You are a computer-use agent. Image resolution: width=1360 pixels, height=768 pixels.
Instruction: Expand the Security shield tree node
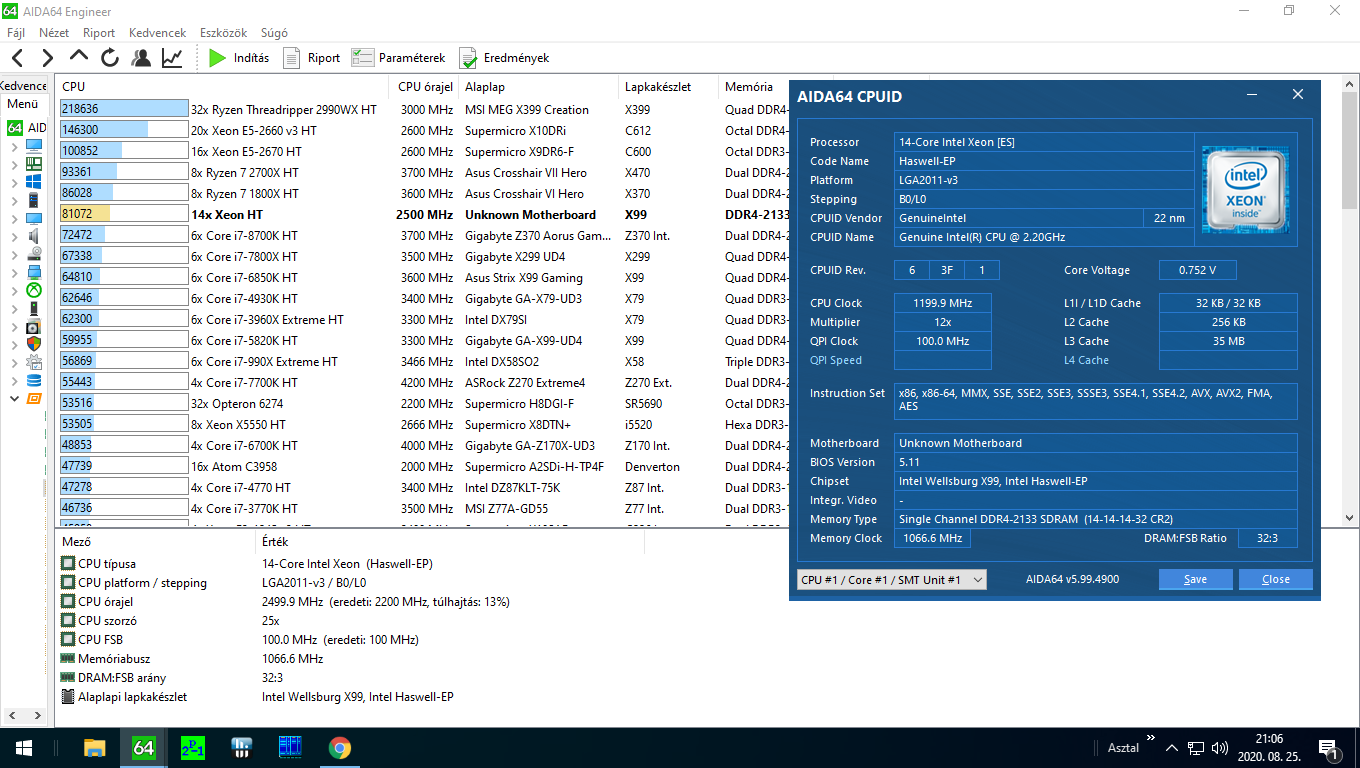click(14, 344)
